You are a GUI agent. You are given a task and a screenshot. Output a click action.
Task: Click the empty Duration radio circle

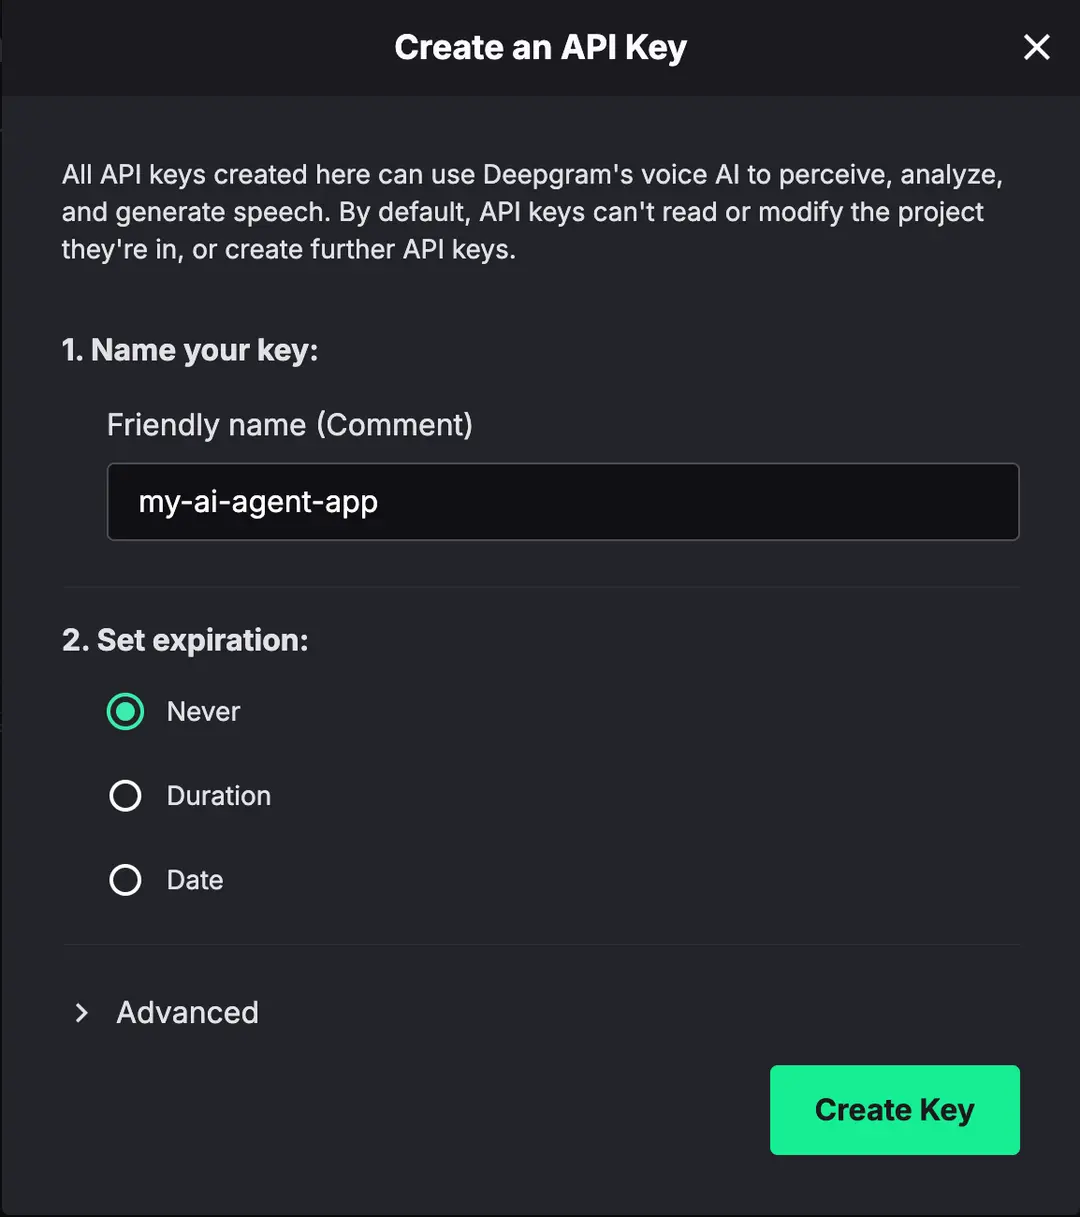point(125,796)
